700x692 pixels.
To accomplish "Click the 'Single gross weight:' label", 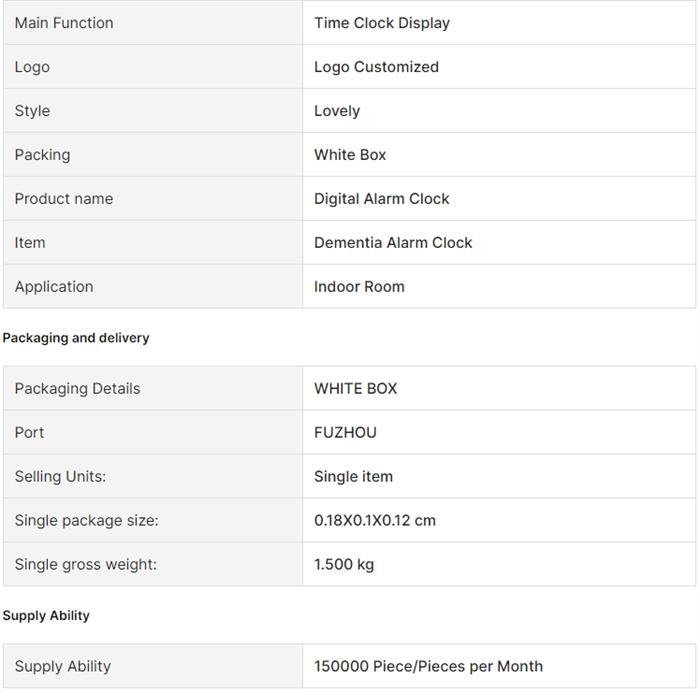I will tap(86, 564).
